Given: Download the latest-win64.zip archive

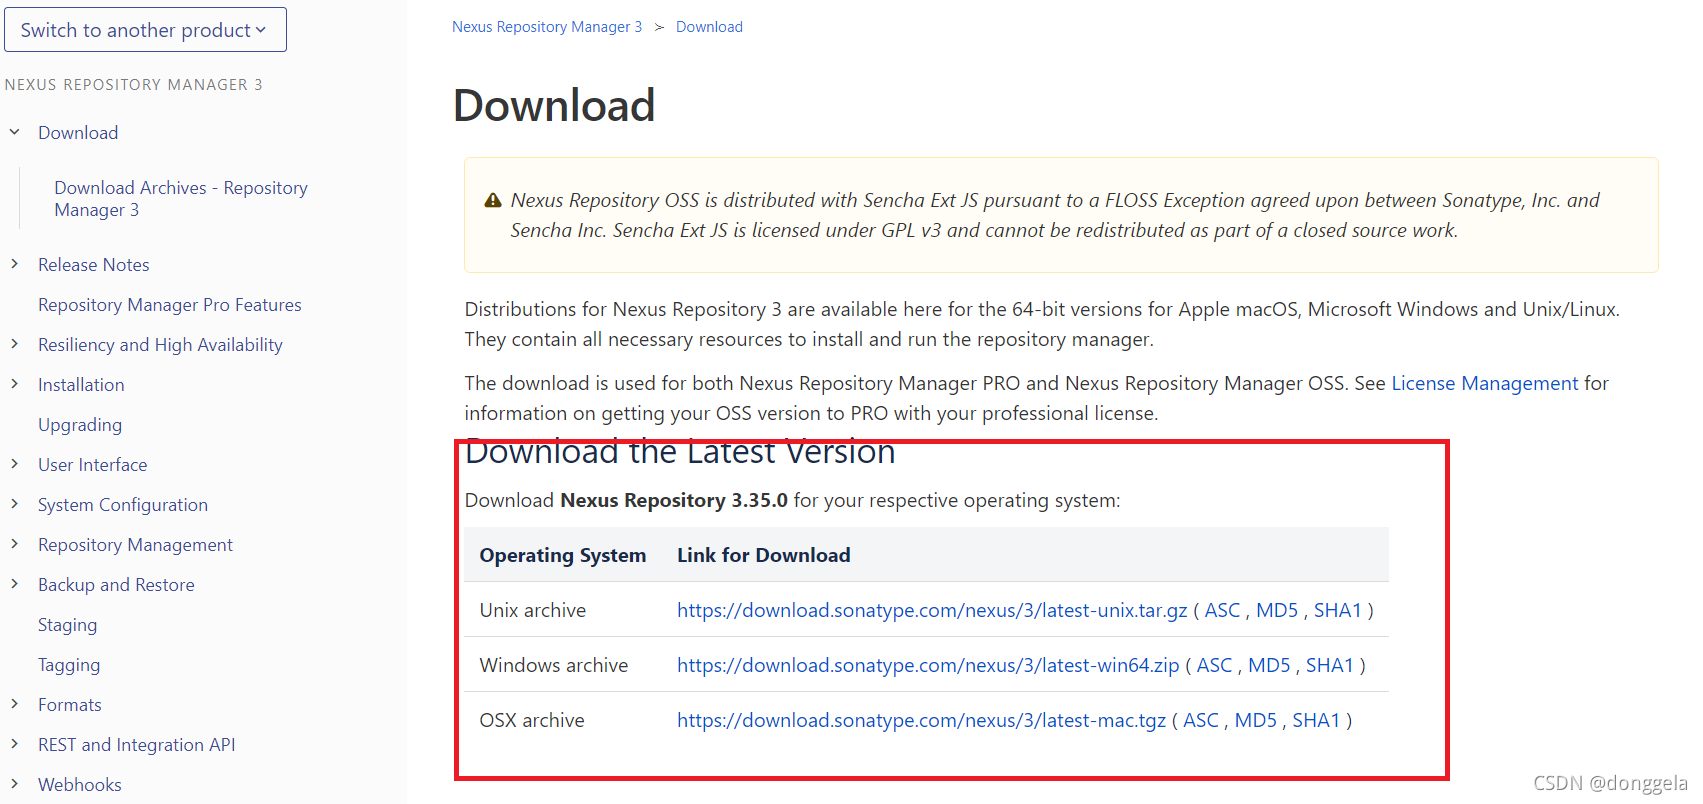Looking at the screenshot, I should pyautogui.click(x=928, y=665).
